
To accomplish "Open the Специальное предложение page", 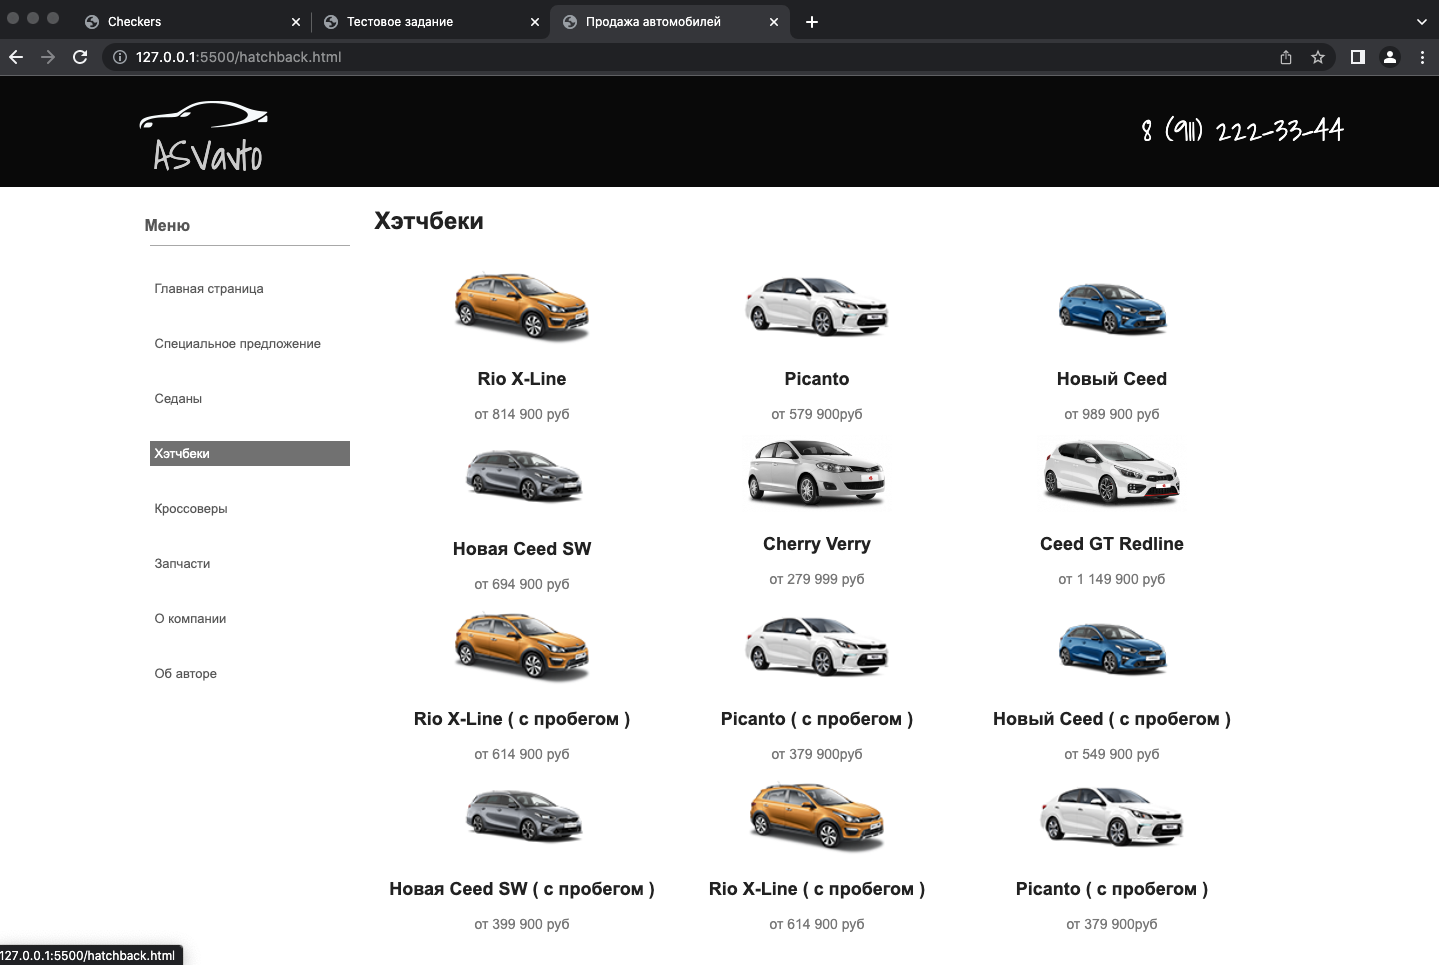I will click(x=237, y=343).
